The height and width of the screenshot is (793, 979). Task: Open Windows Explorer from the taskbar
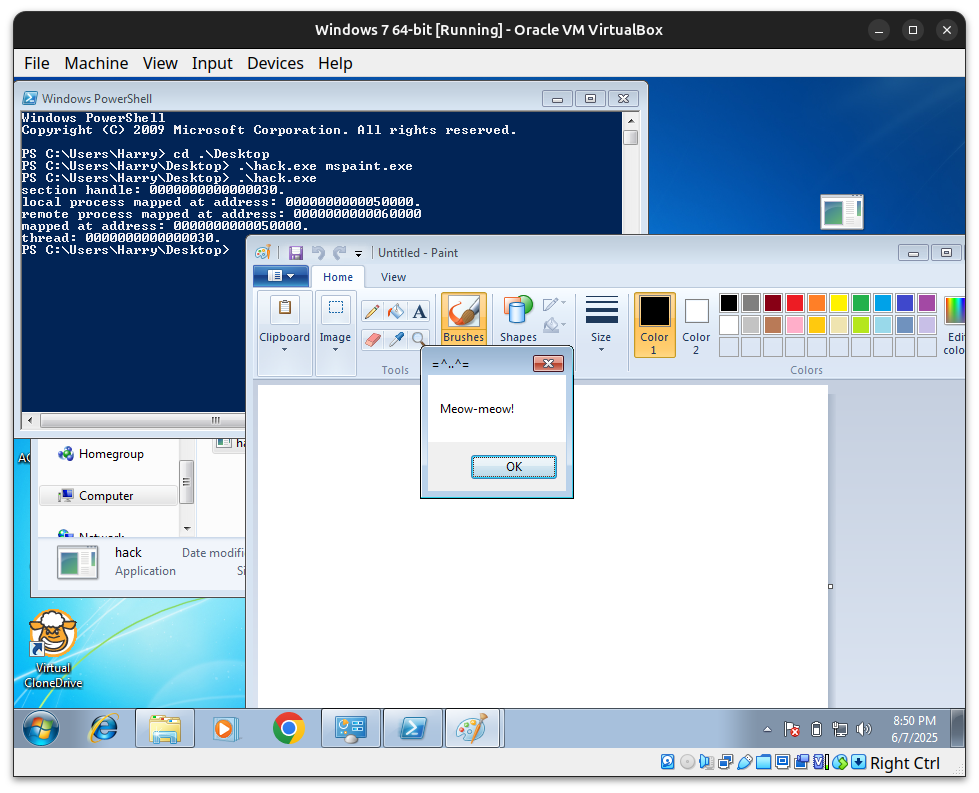tap(165, 728)
